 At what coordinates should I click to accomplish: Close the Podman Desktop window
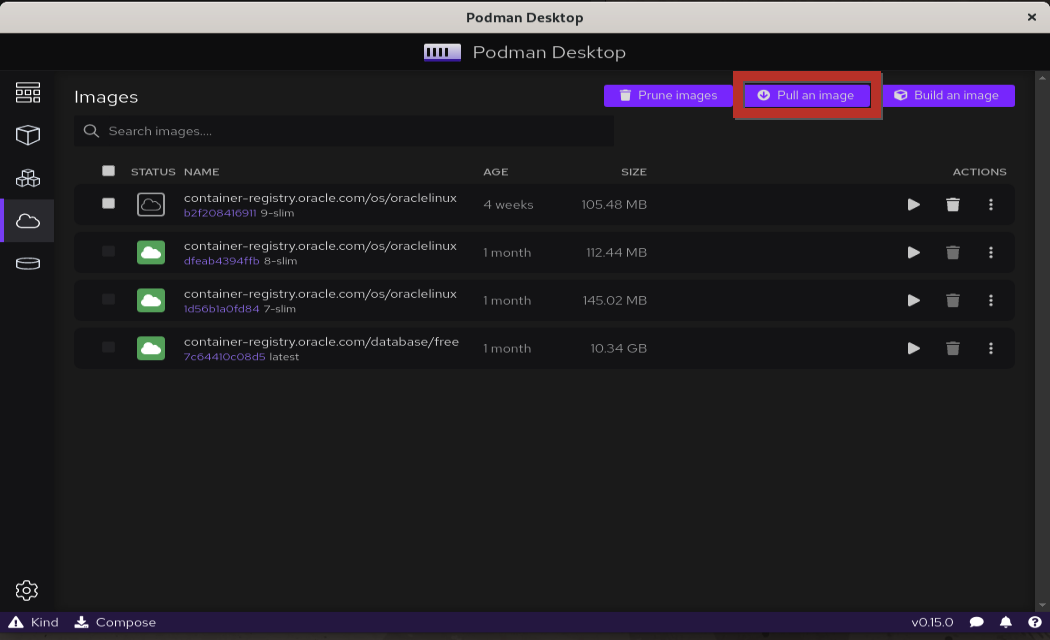(x=1032, y=17)
